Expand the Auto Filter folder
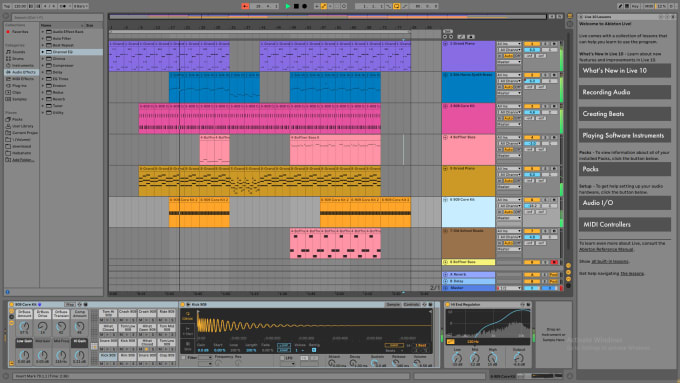 pos(42,38)
